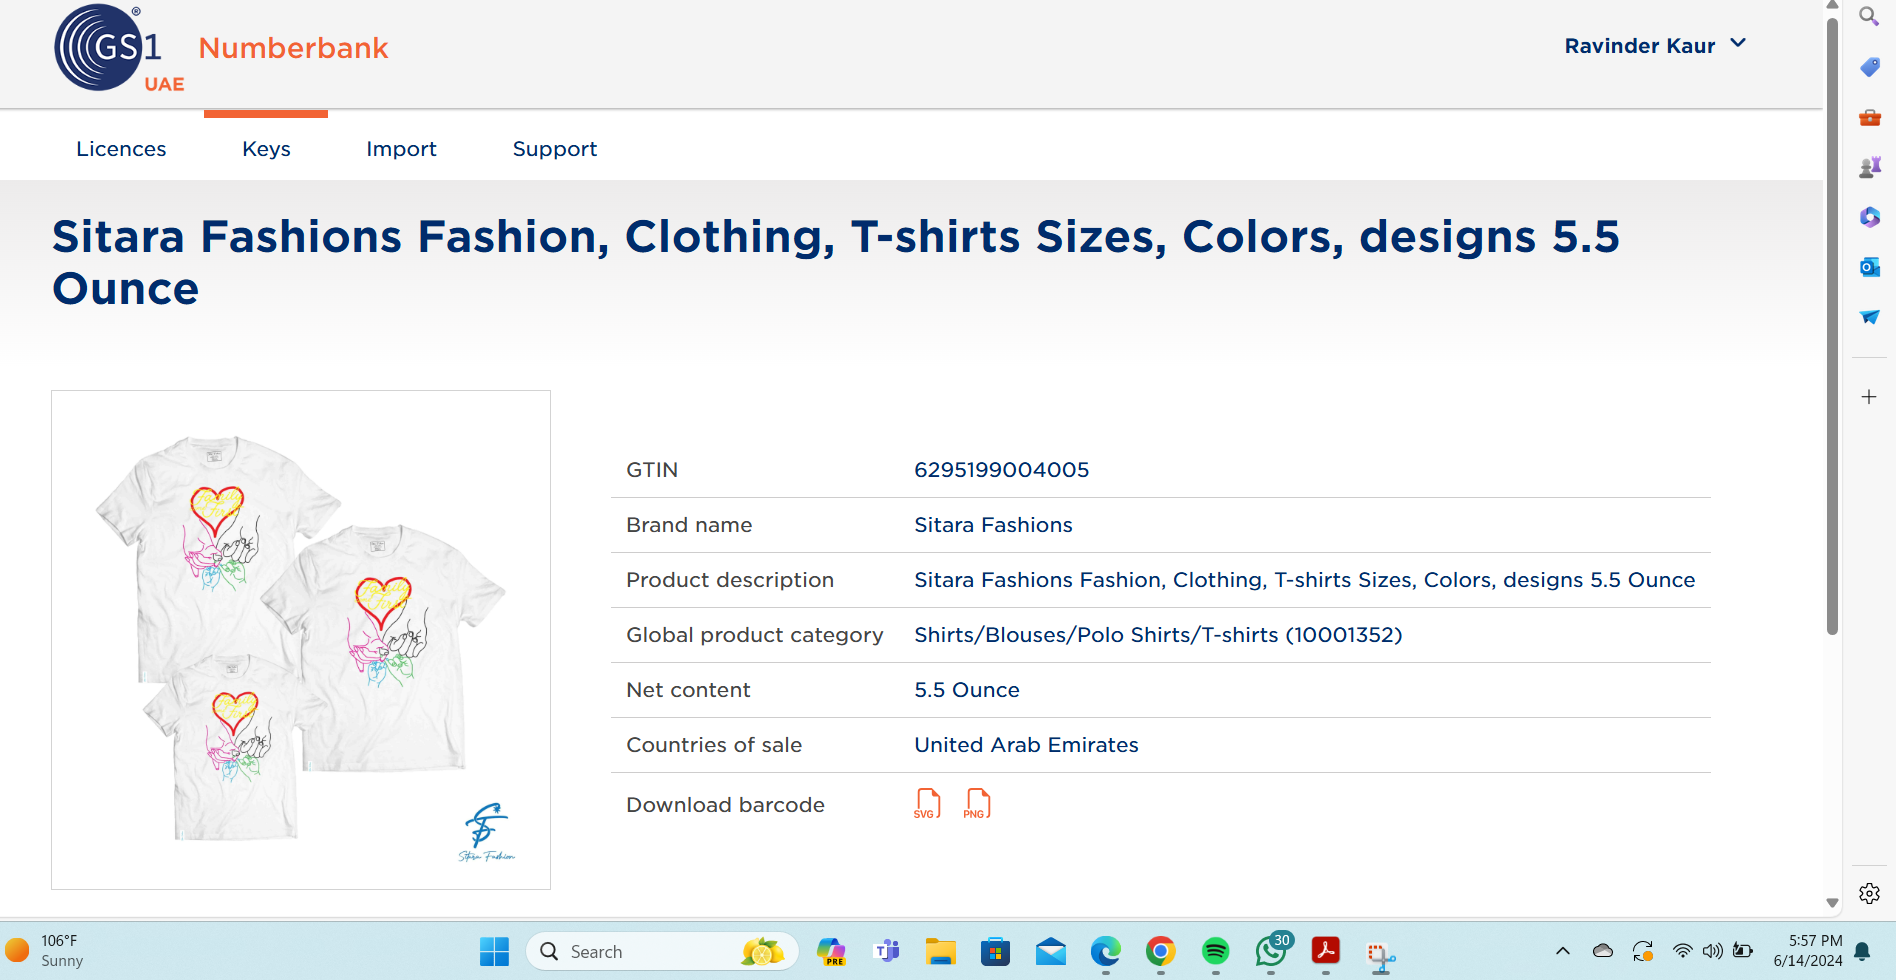Viewport: 1896px width, 980px height.
Task: Open Wi-Fi network tray icon
Action: point(1683,951)
